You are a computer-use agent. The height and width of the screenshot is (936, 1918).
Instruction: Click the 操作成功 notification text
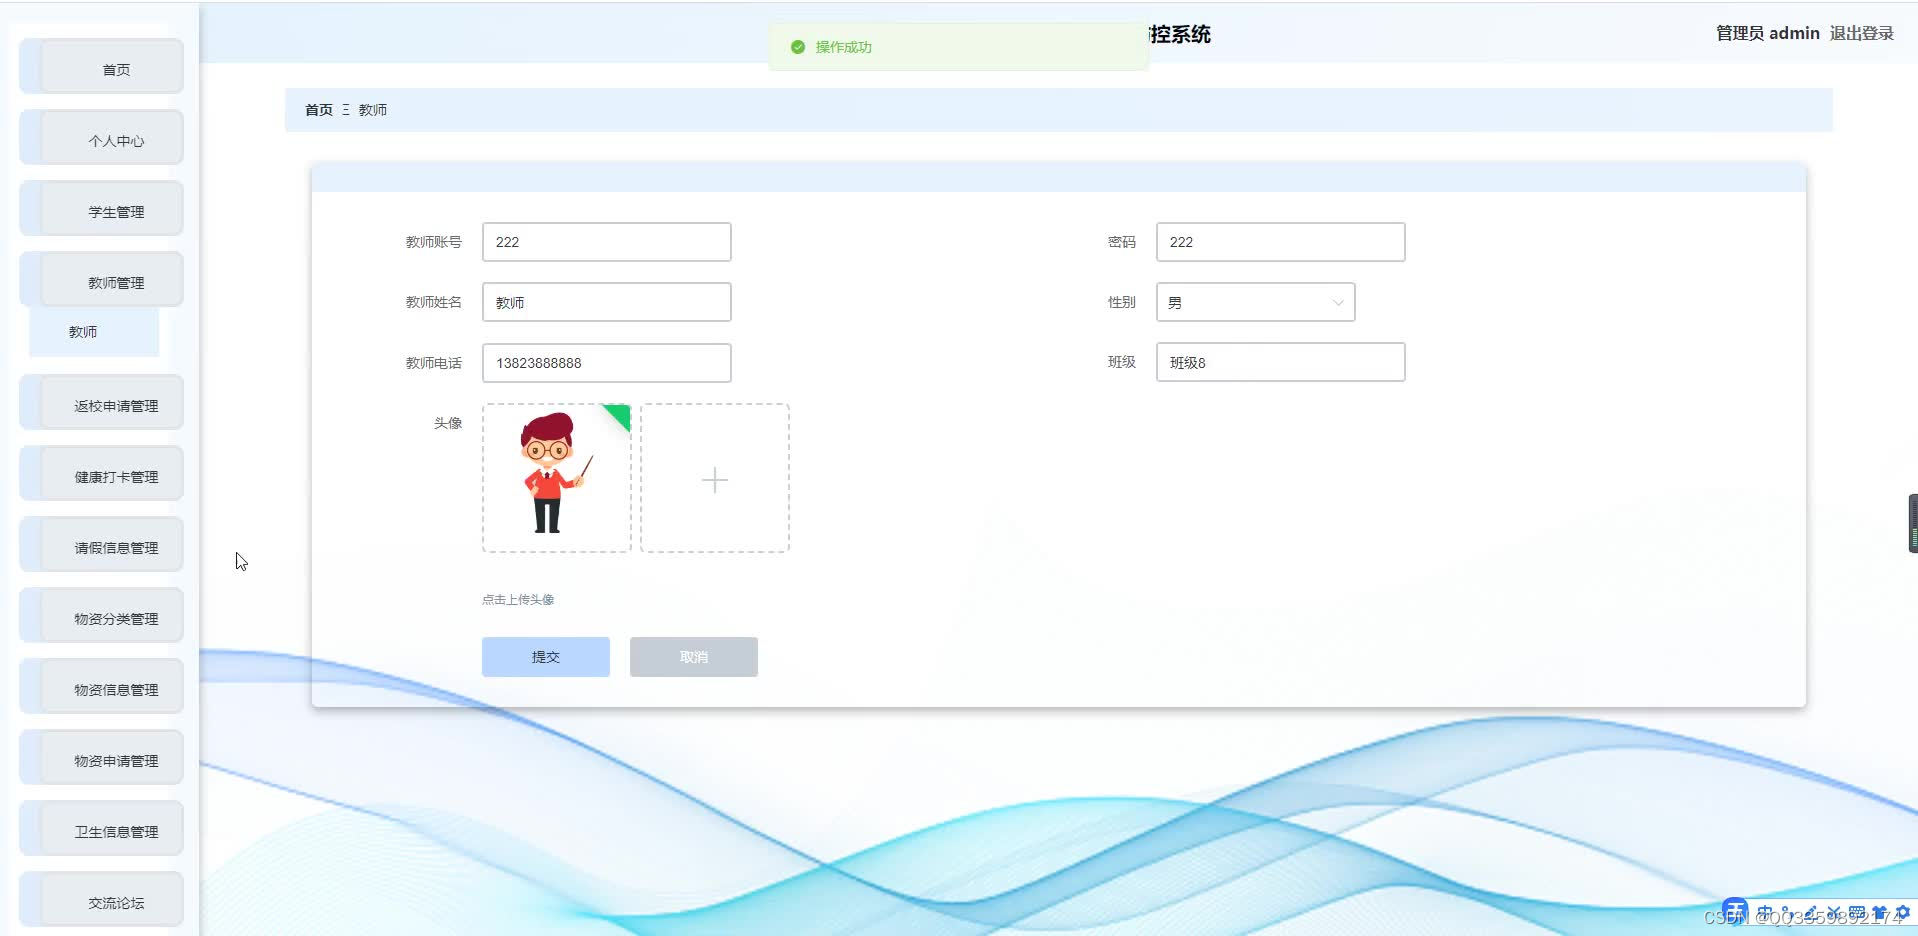click(x=844, y=47)
